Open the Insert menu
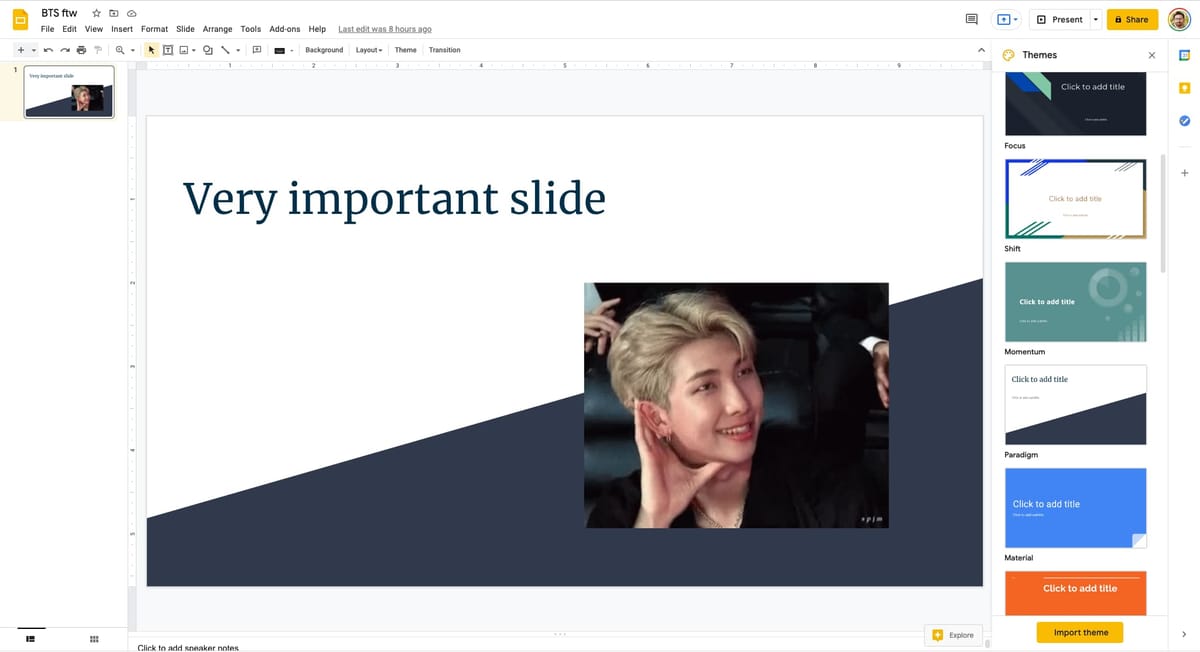The image size is (1200, 652). click(122, 29)
